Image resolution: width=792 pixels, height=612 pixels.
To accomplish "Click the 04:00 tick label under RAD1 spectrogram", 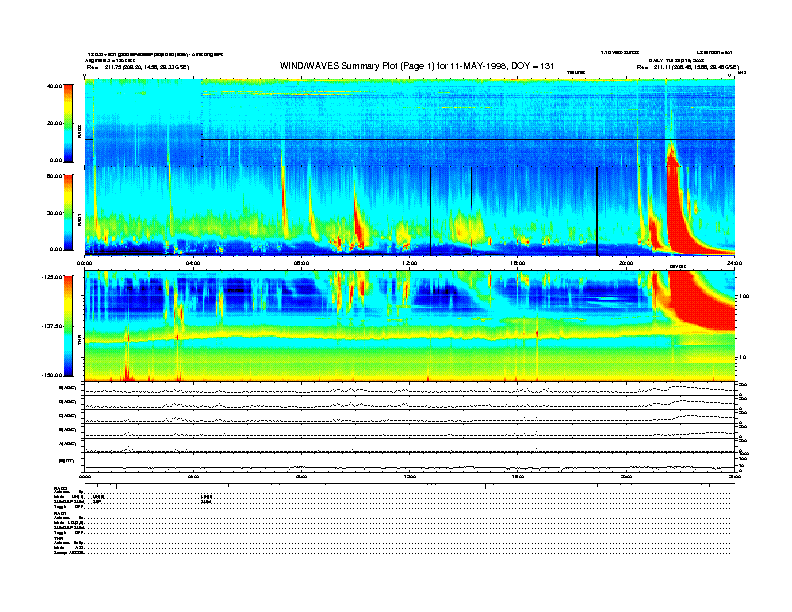I will 193,263.
